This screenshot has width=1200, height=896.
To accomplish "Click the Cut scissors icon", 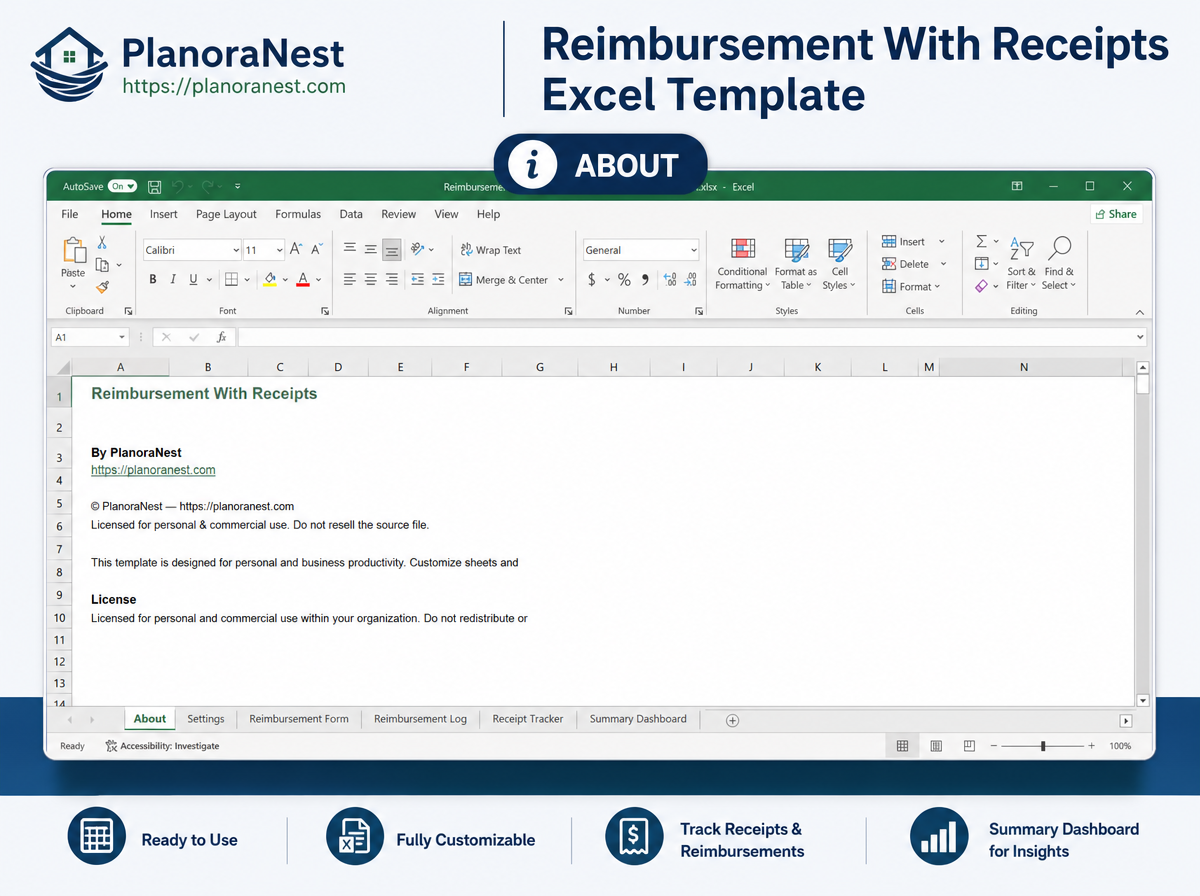I will [102, 243].
